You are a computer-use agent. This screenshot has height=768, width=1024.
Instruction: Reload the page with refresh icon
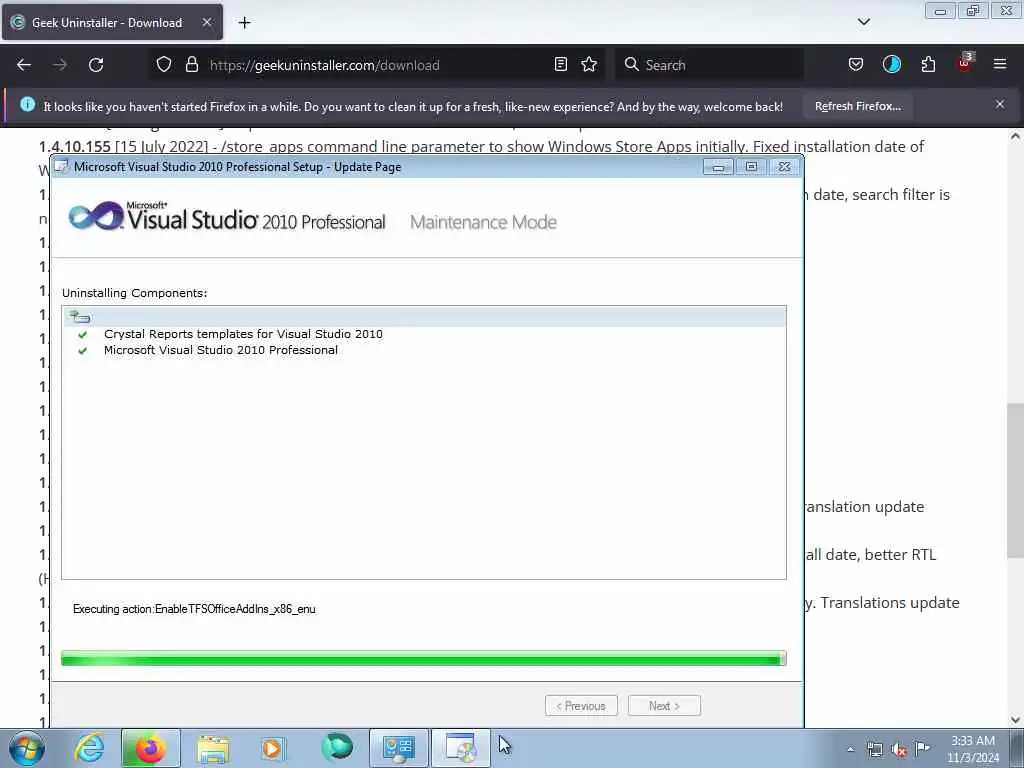(96, 65)
